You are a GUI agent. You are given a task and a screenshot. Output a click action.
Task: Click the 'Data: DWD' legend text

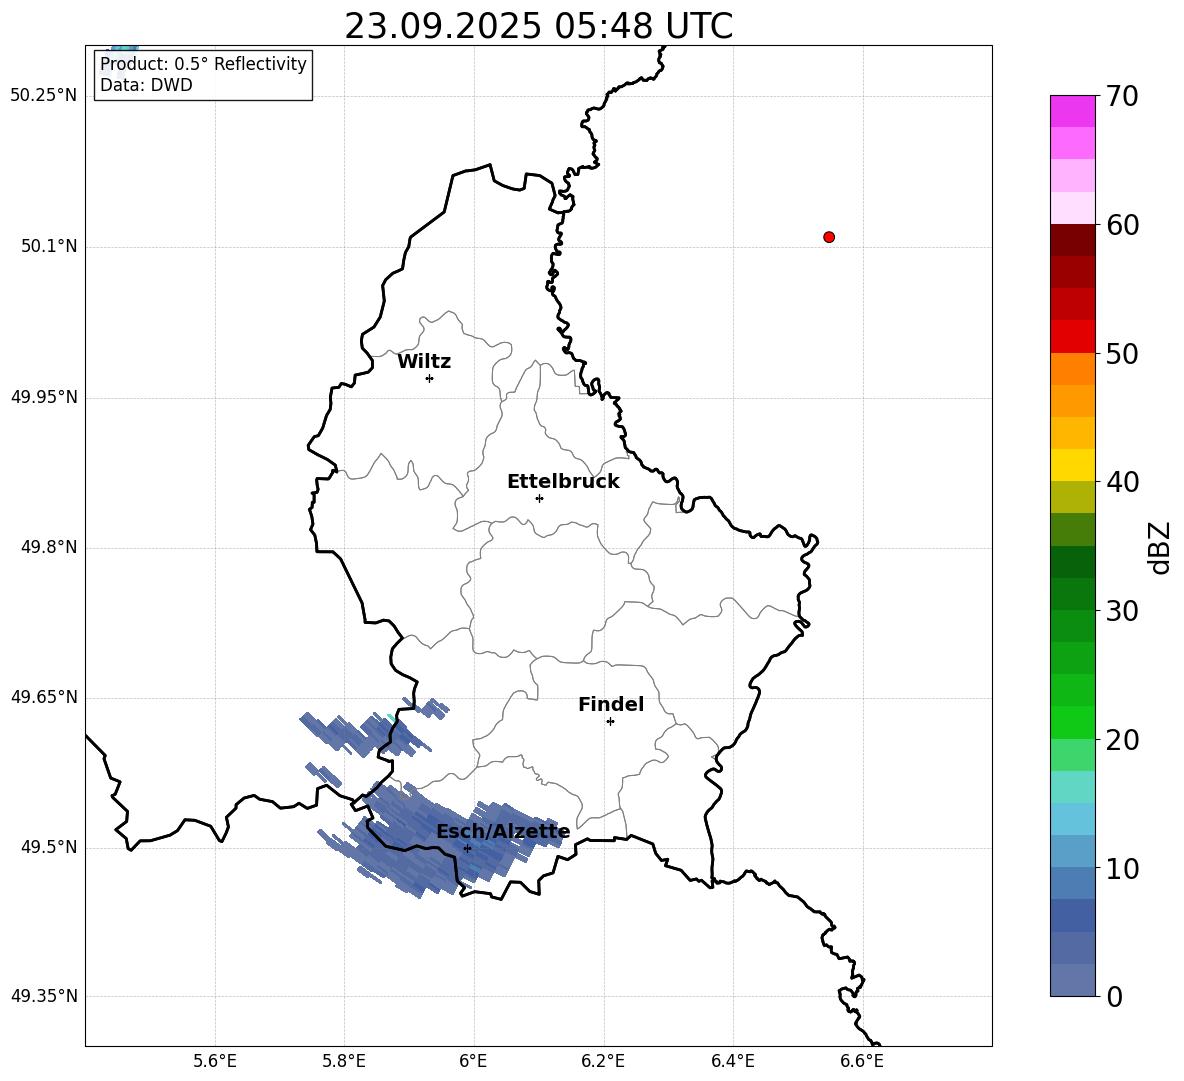tap(146, 85)
